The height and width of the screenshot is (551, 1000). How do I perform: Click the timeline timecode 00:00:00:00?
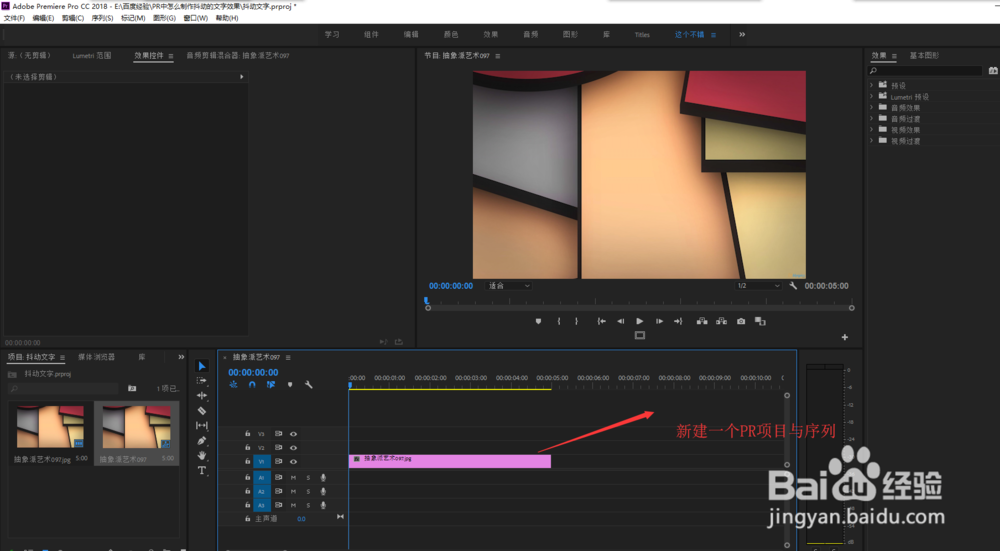click(253, 372)
